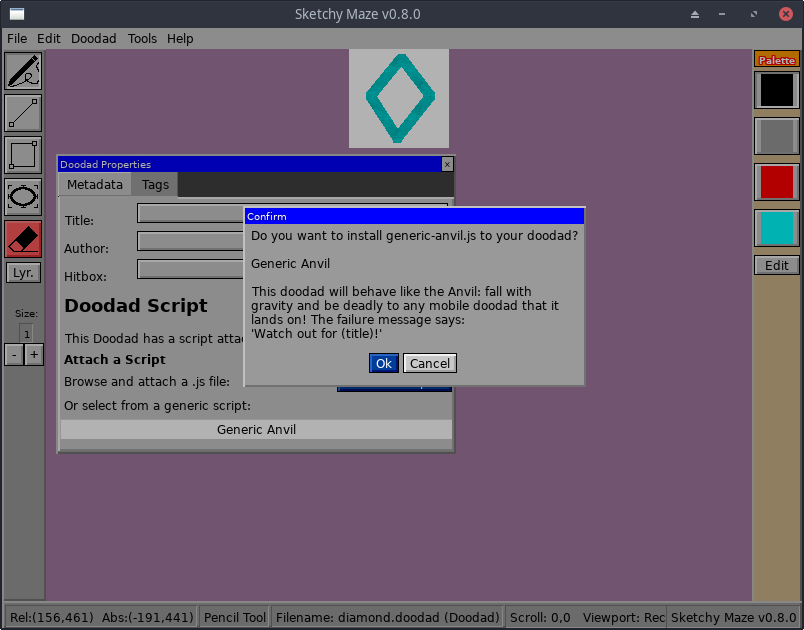Select the Rectangle tool
The width and height of the screenshot is (804, 630).
(22, 155)
